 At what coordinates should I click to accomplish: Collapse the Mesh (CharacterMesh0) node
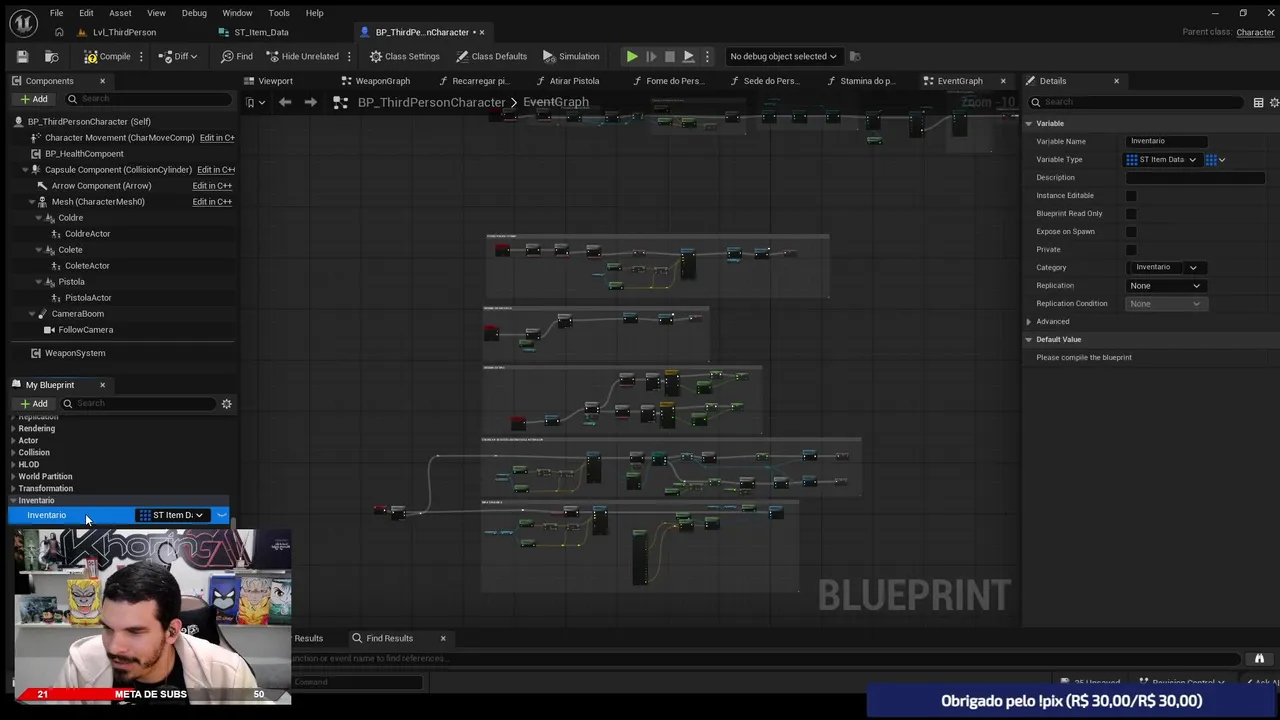pos(31,202)
